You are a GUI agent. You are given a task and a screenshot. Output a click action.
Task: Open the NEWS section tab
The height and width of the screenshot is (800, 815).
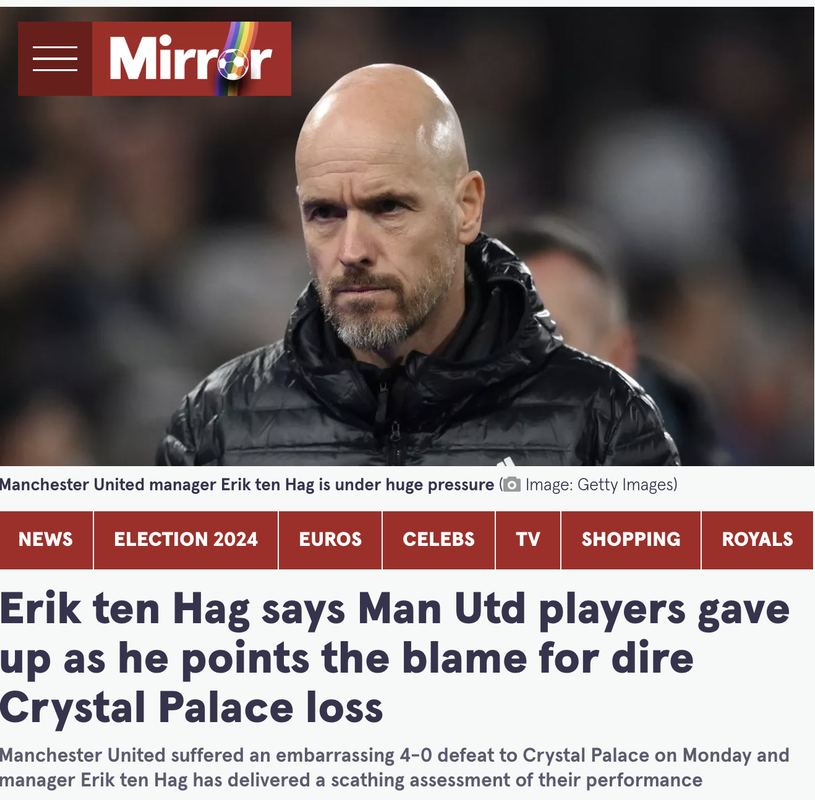click(46, 540)
